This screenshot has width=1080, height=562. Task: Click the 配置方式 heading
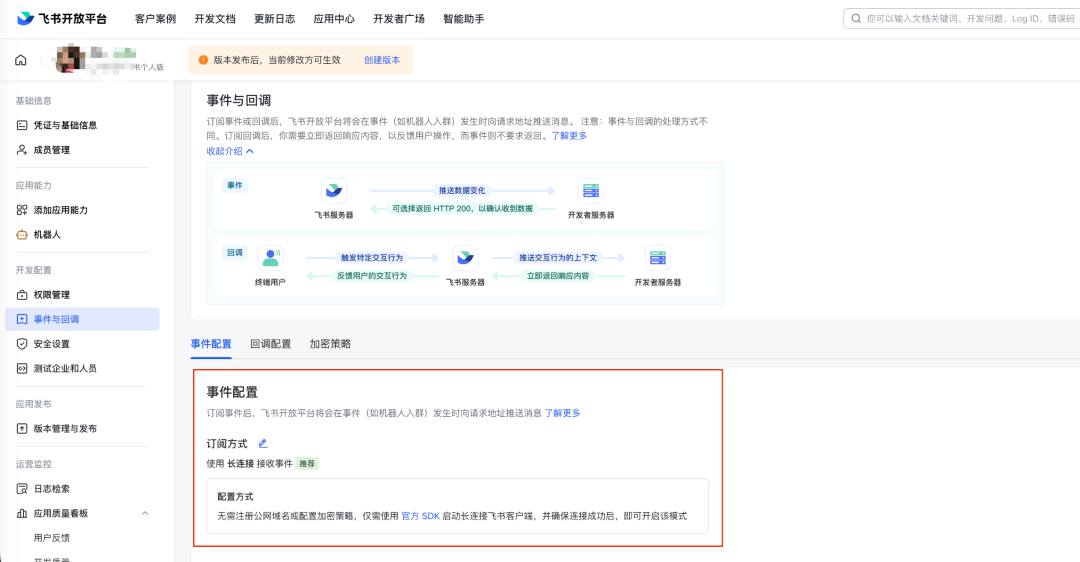[x=236, y=497]
